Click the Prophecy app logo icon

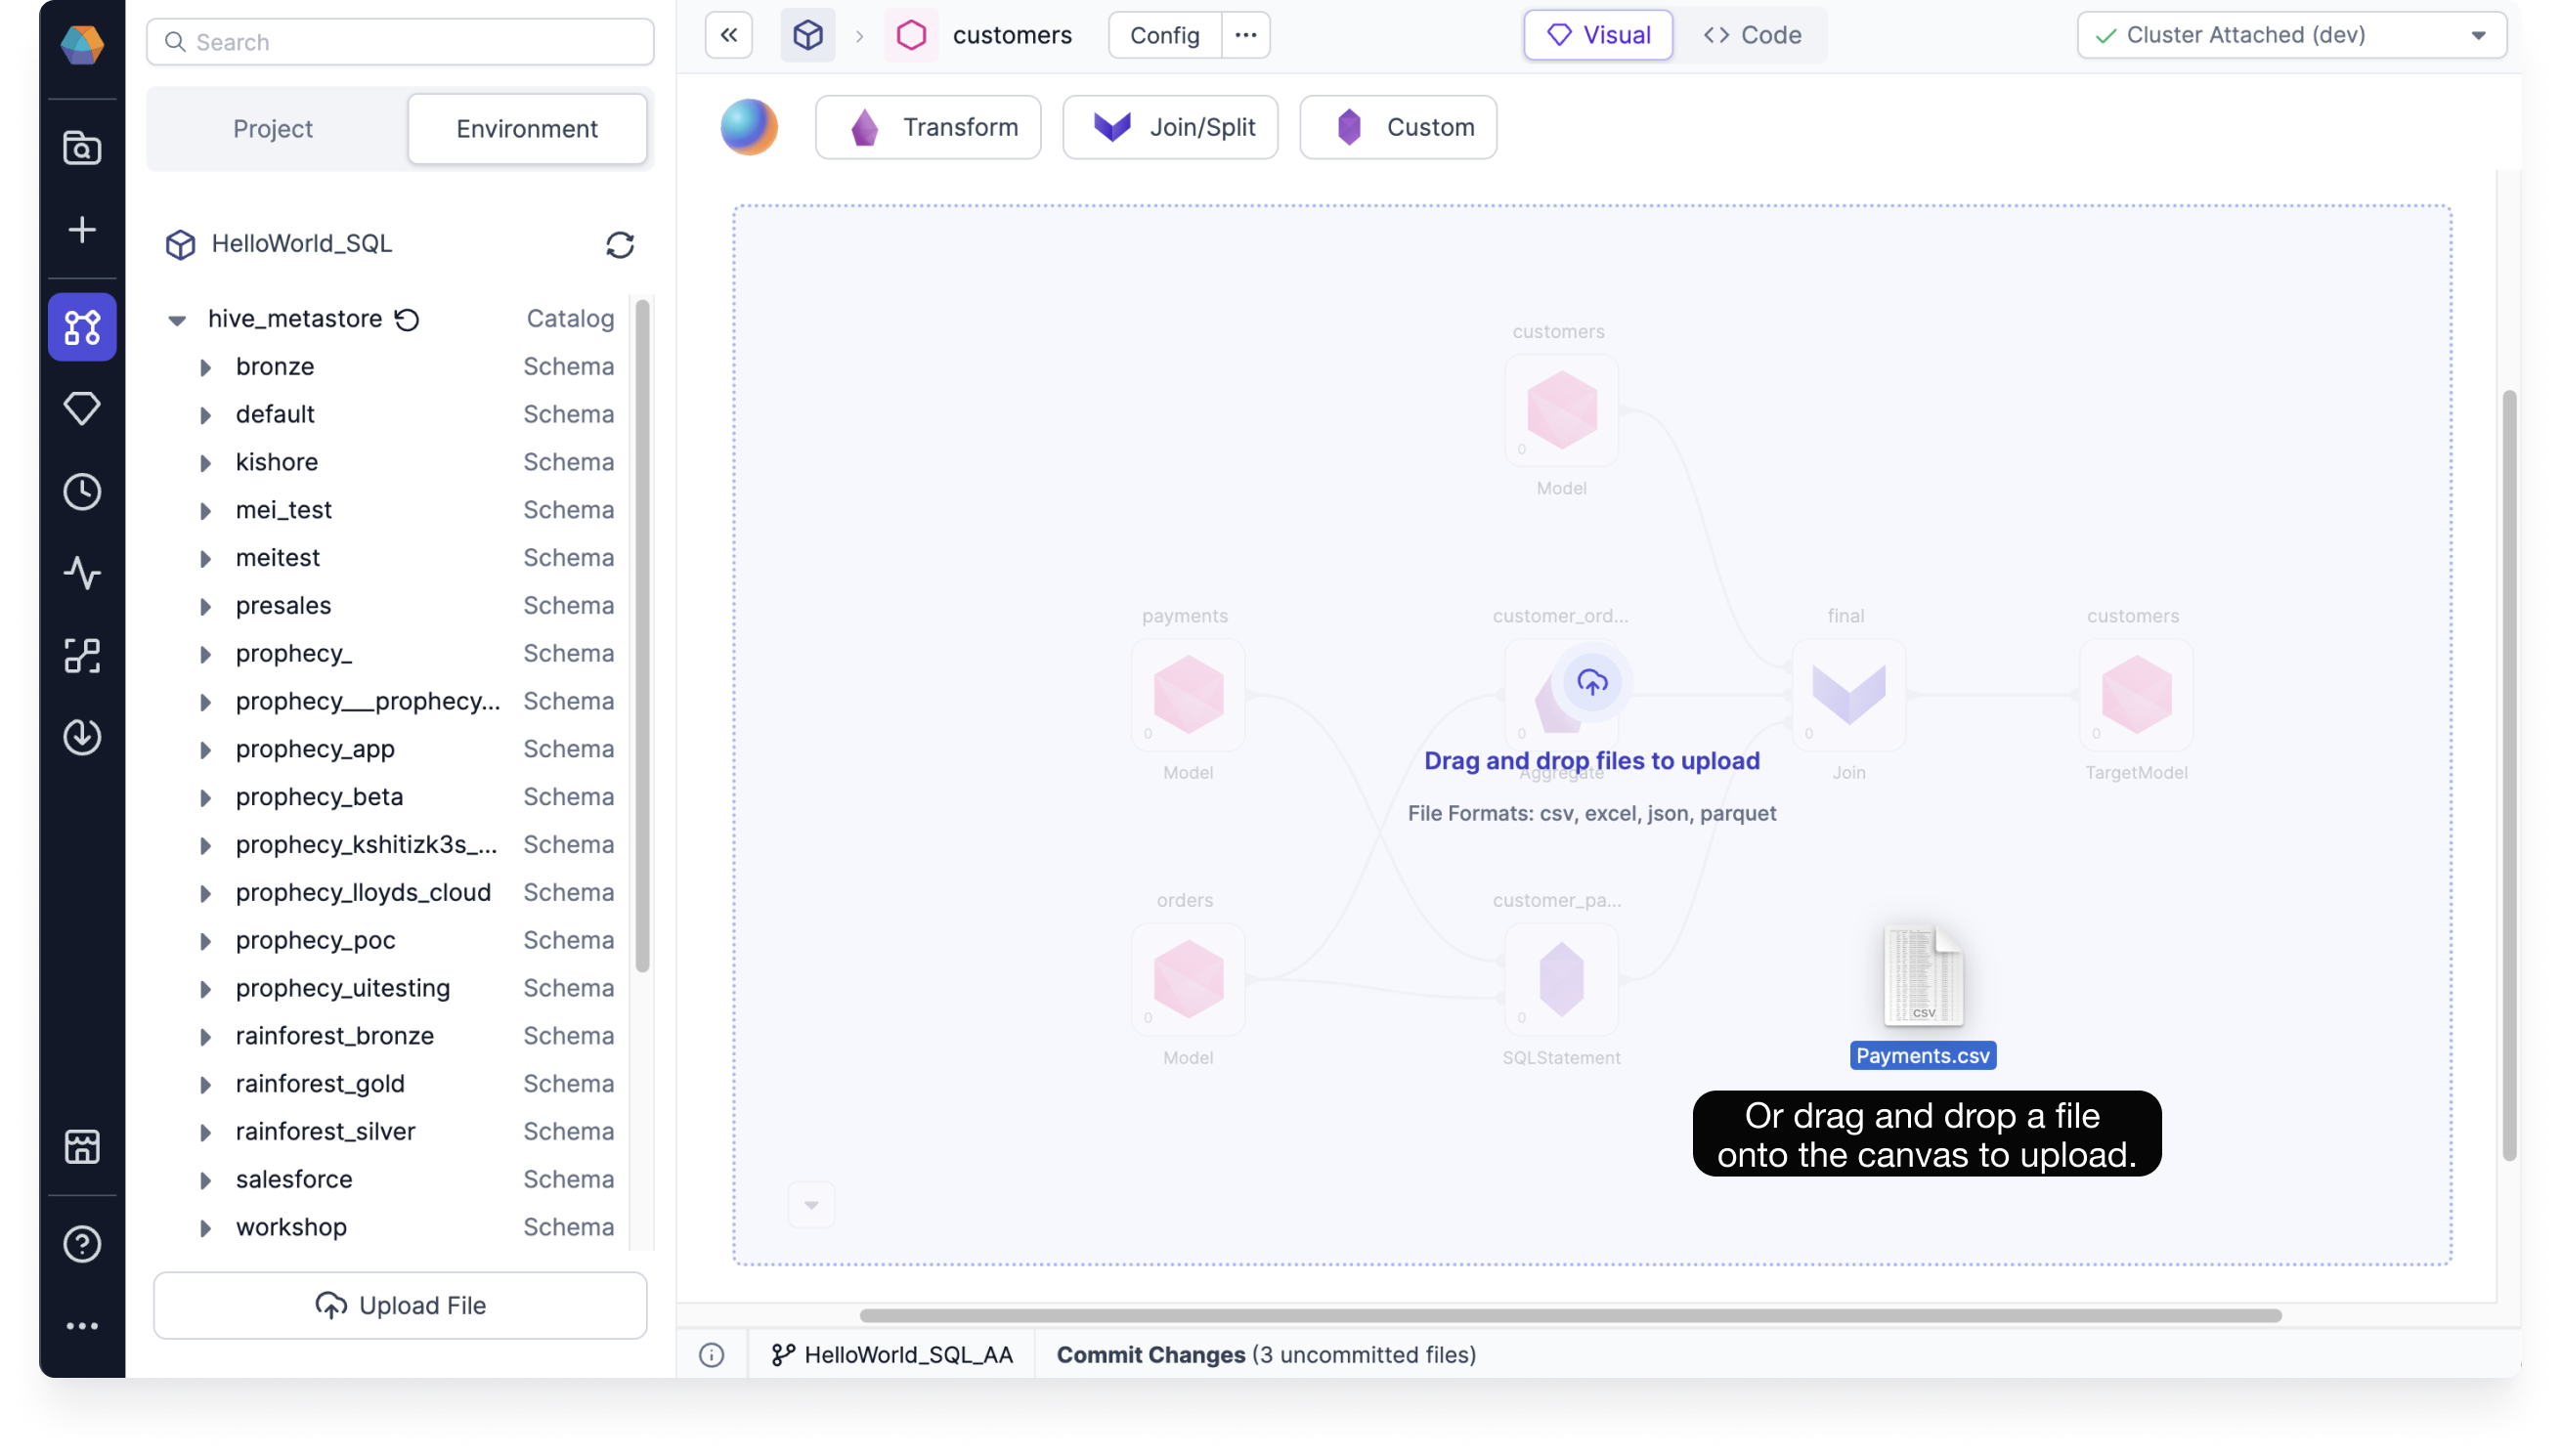[x=83, y=42]
